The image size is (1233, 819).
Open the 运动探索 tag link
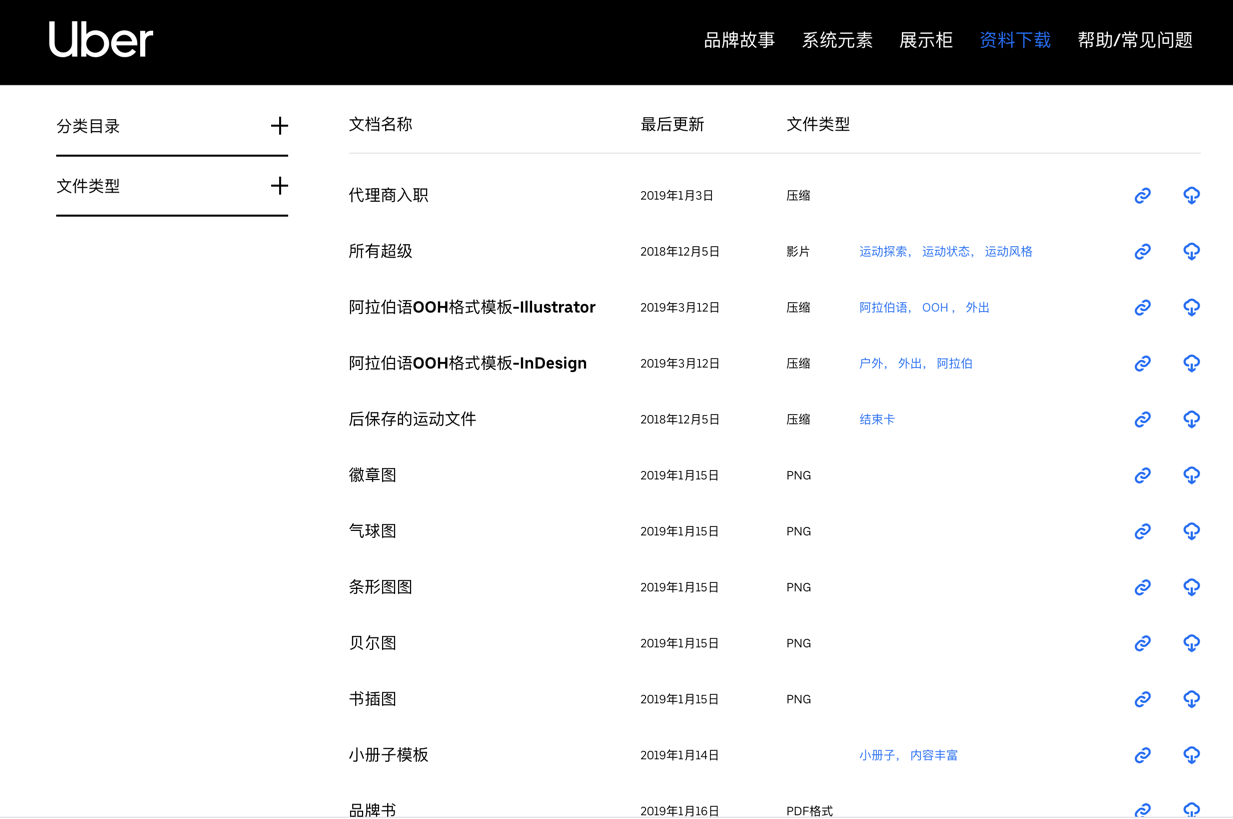[x=883, y=252]
